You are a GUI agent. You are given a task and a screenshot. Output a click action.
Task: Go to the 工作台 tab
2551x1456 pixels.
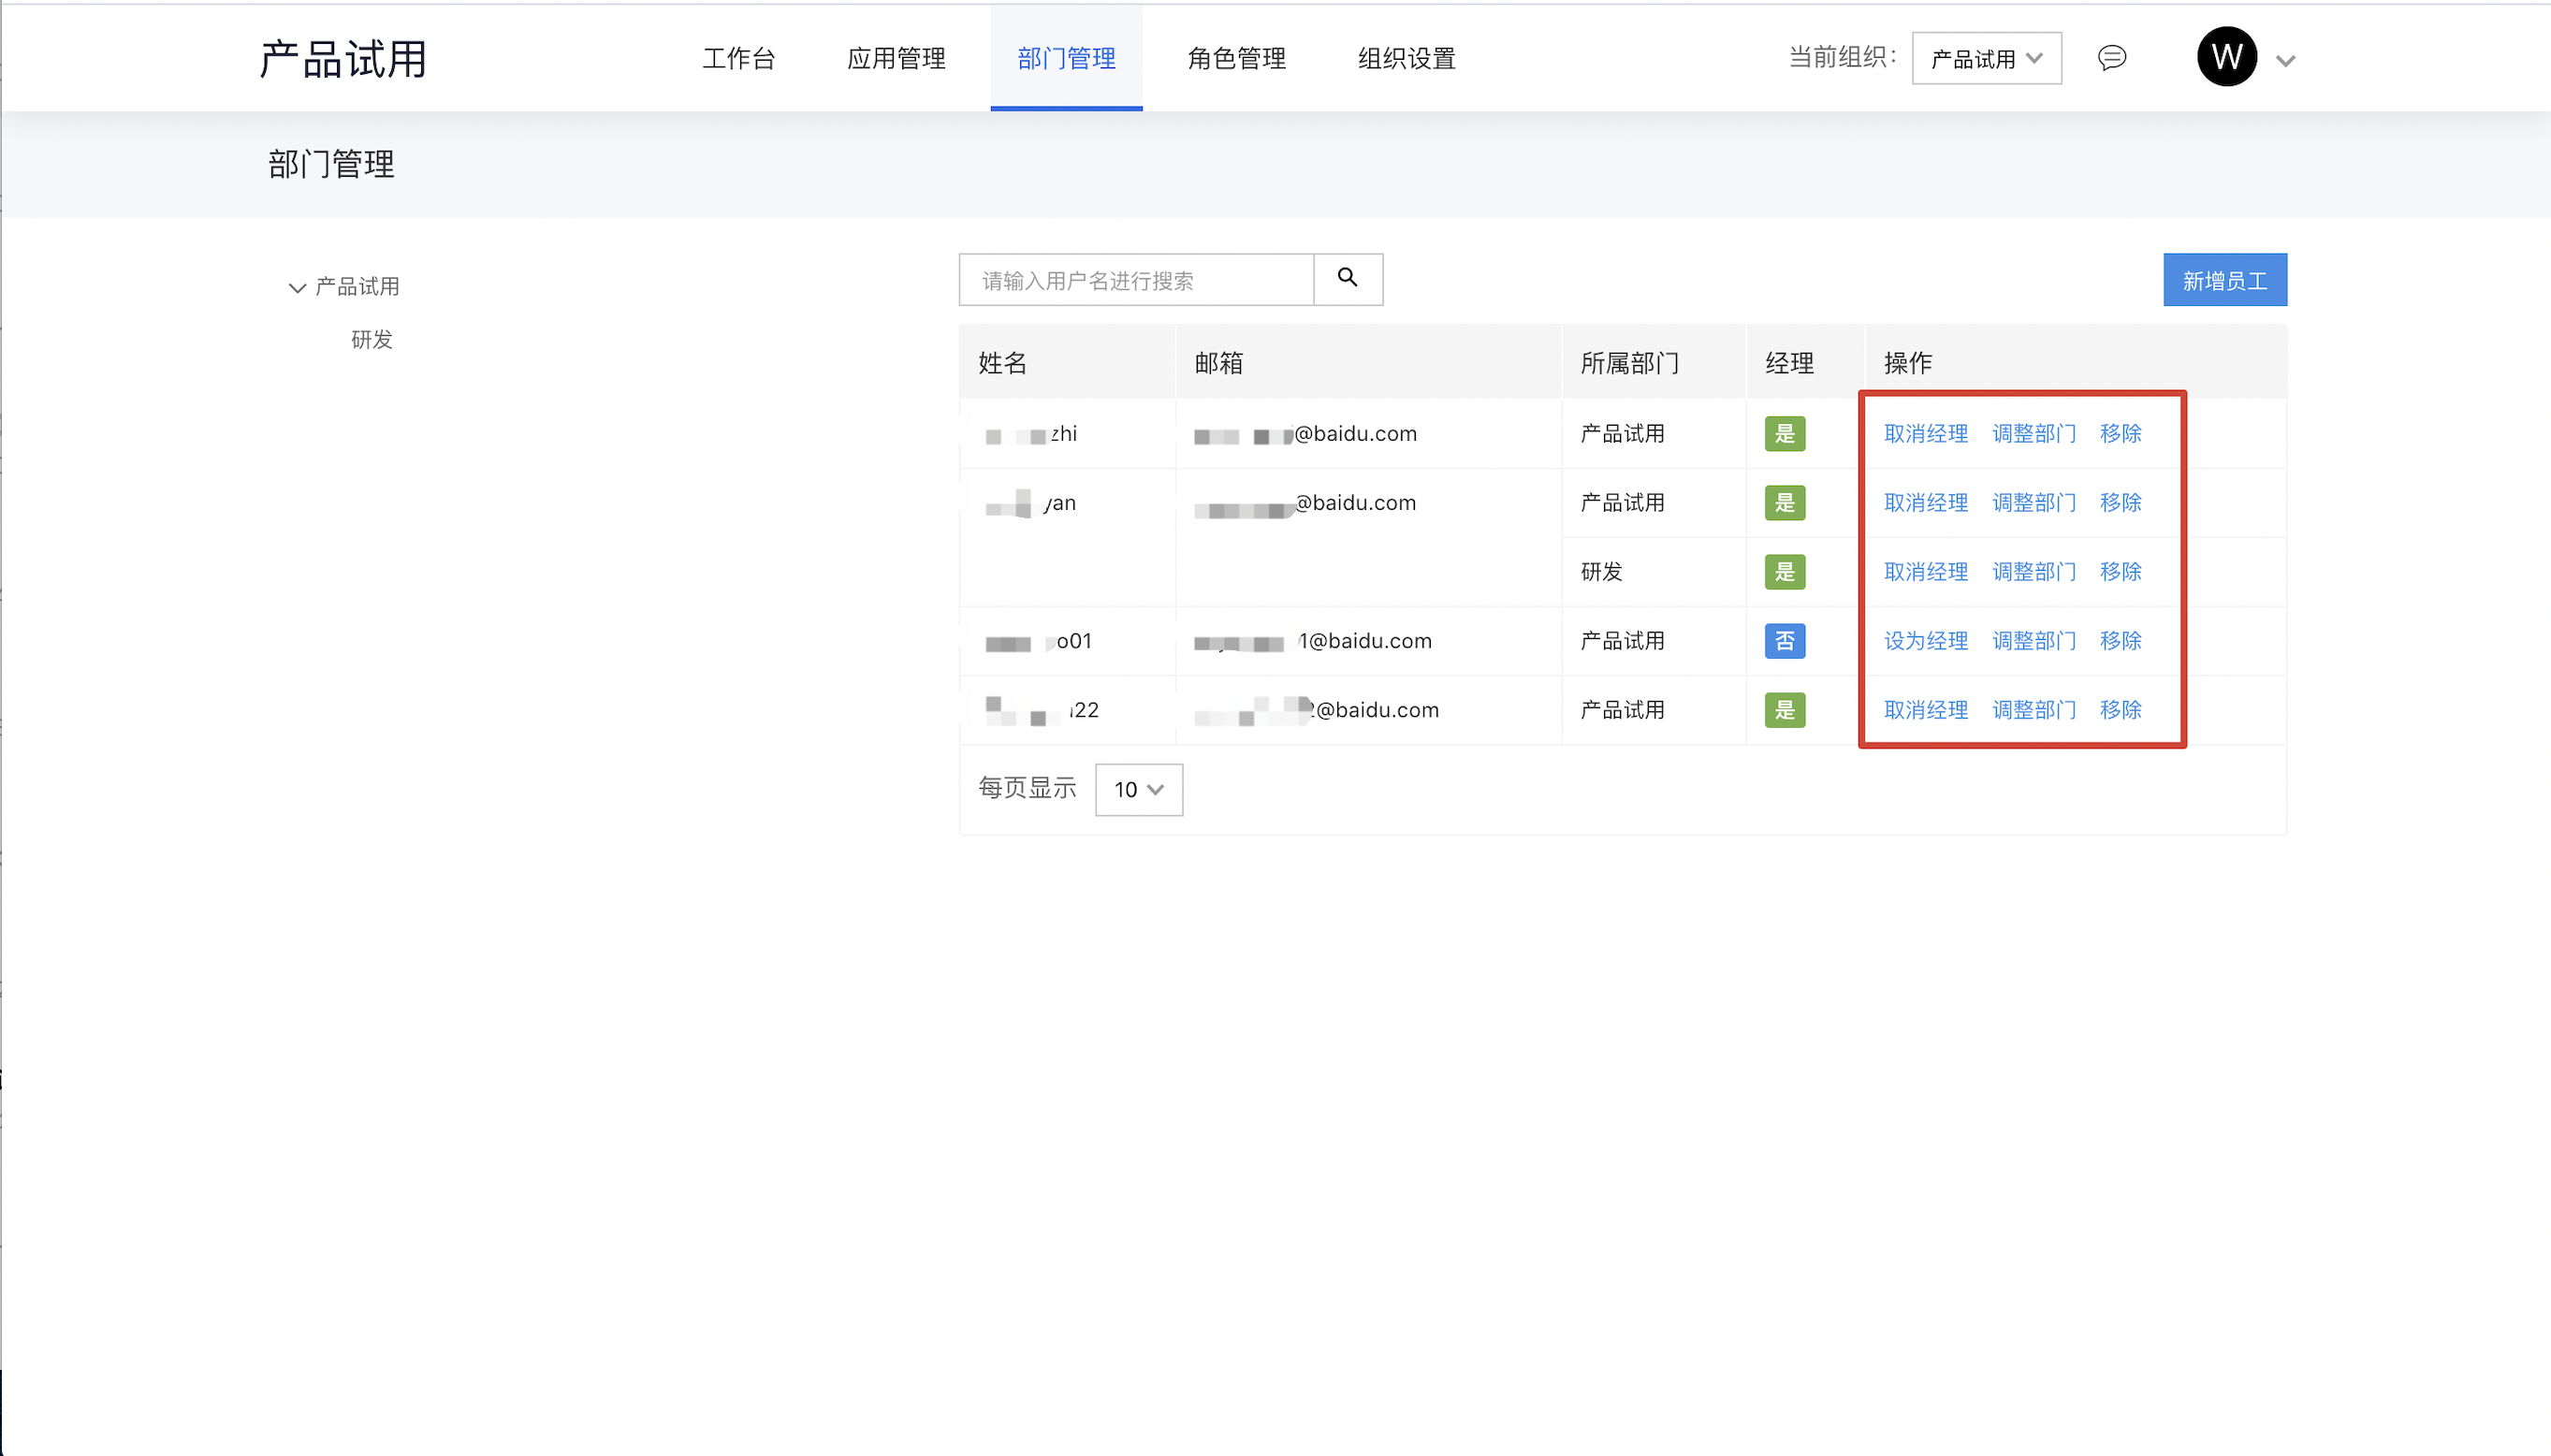coord(739,59)
